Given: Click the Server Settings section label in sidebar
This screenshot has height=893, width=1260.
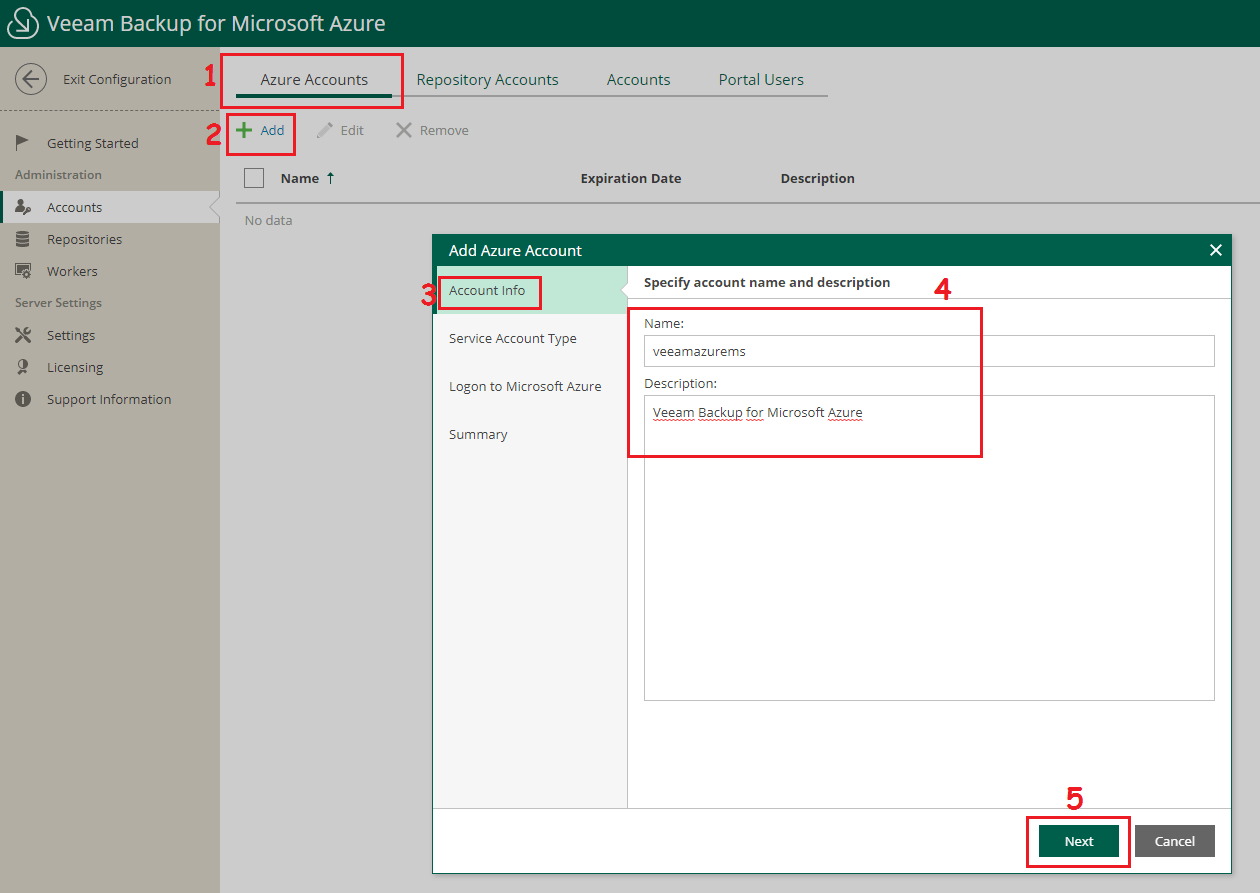Looking at the screenshot, I should pyautogui.click(x=58, y=303).
